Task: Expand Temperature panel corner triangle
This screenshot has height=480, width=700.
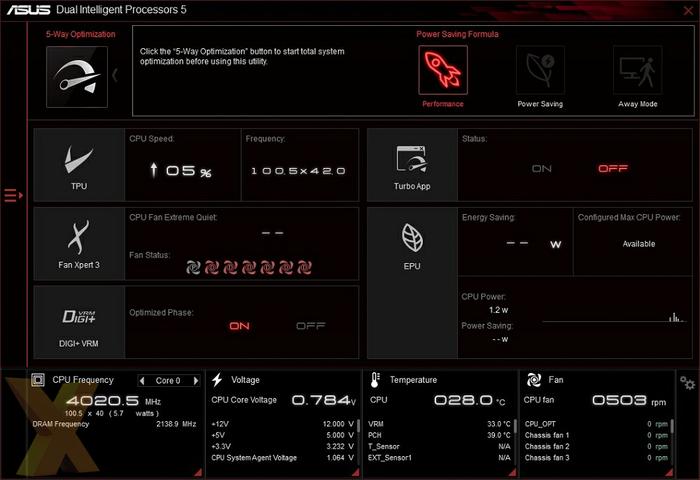Action: click(512, 472)
